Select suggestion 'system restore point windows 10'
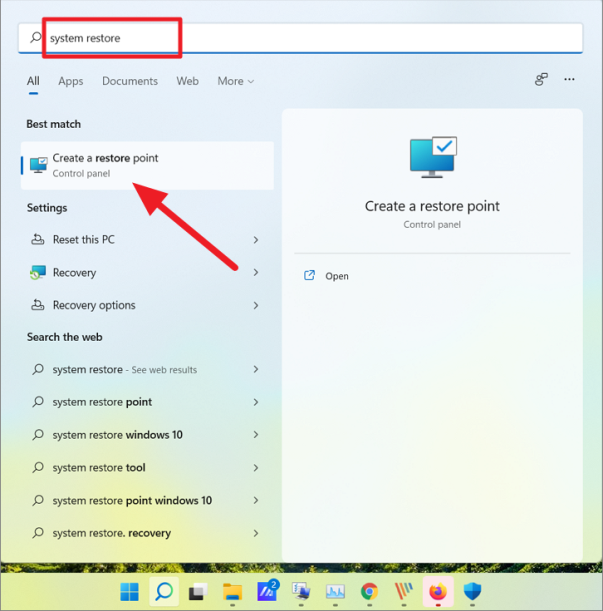The image size is (603, 611). click(x=147, y=500)
